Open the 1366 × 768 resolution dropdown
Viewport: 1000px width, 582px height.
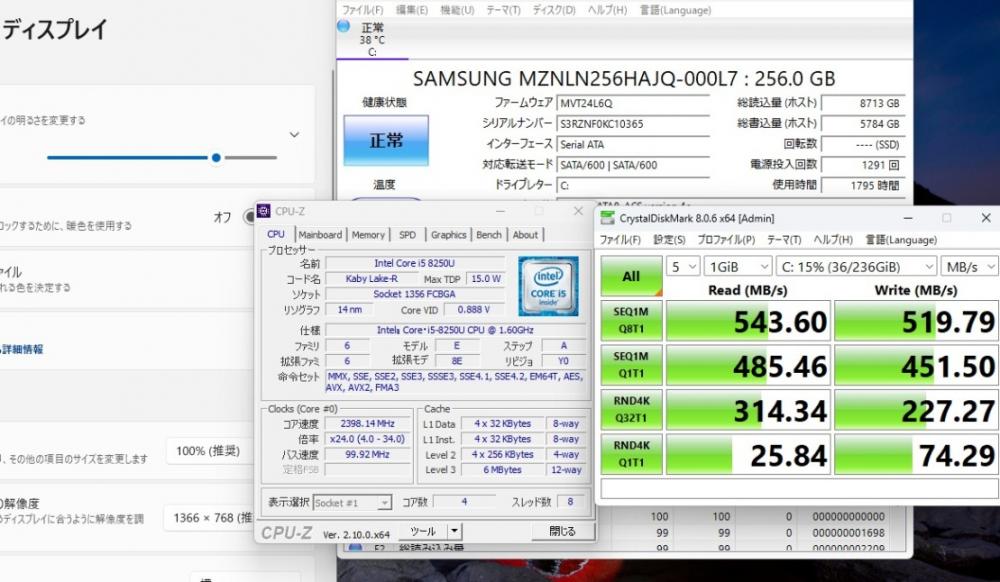[210, 518]
